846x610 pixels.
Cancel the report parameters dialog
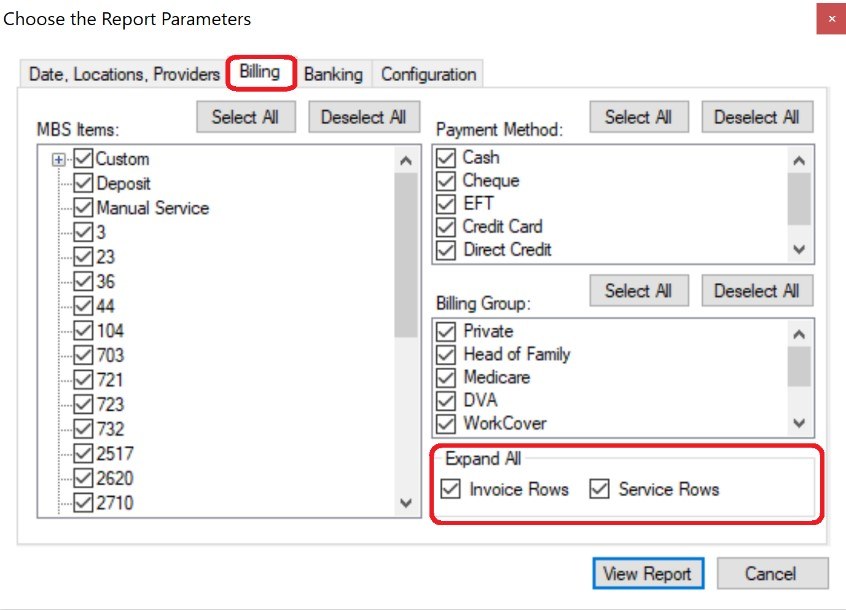[x=772, y=573]
